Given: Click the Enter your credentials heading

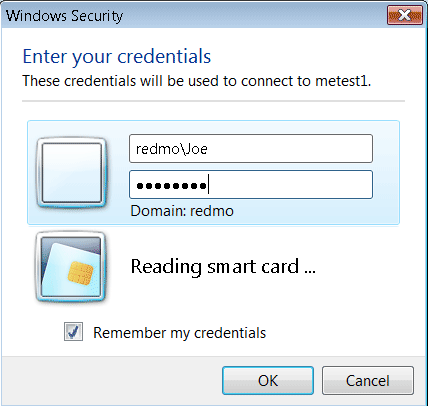Looking at the screenshot, I should coord(117,56).
